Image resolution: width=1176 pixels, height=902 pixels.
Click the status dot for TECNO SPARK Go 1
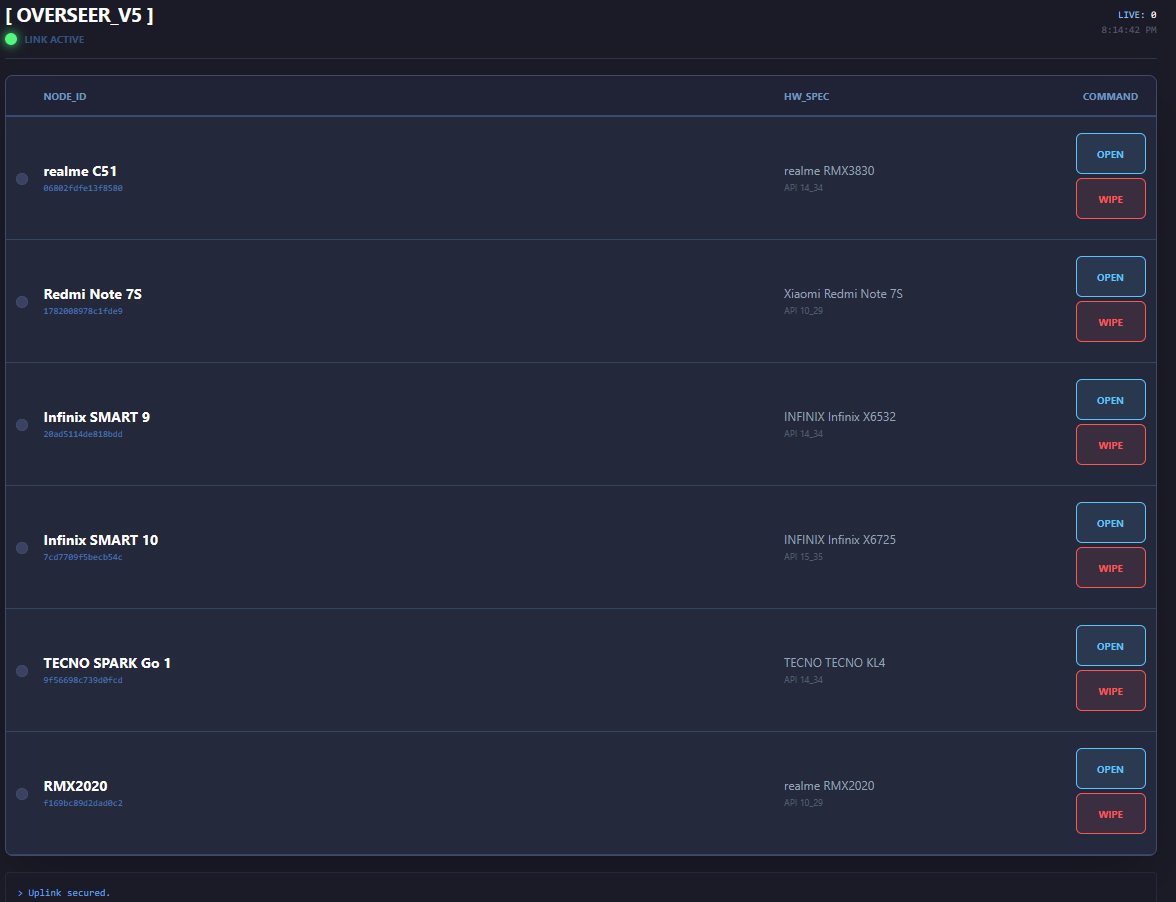click(22, 671)
